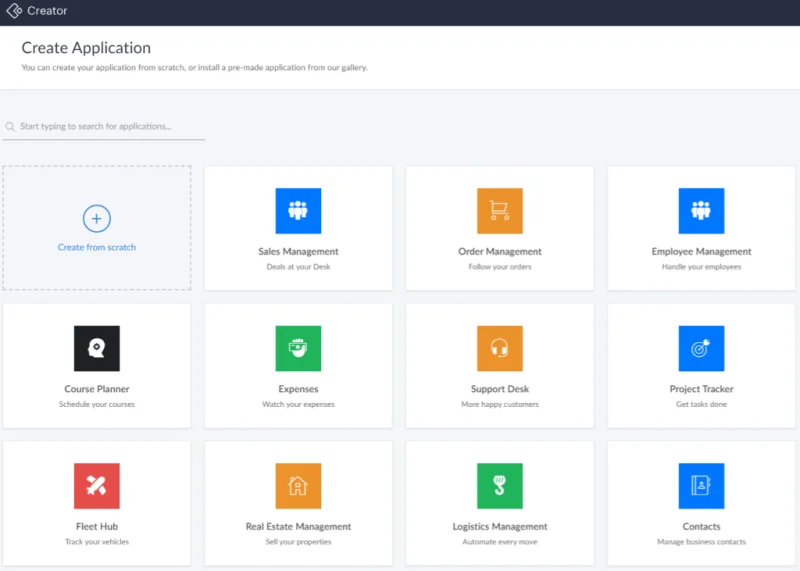
Task: Click the More happy customers subtitle
Action: [500, 404]
